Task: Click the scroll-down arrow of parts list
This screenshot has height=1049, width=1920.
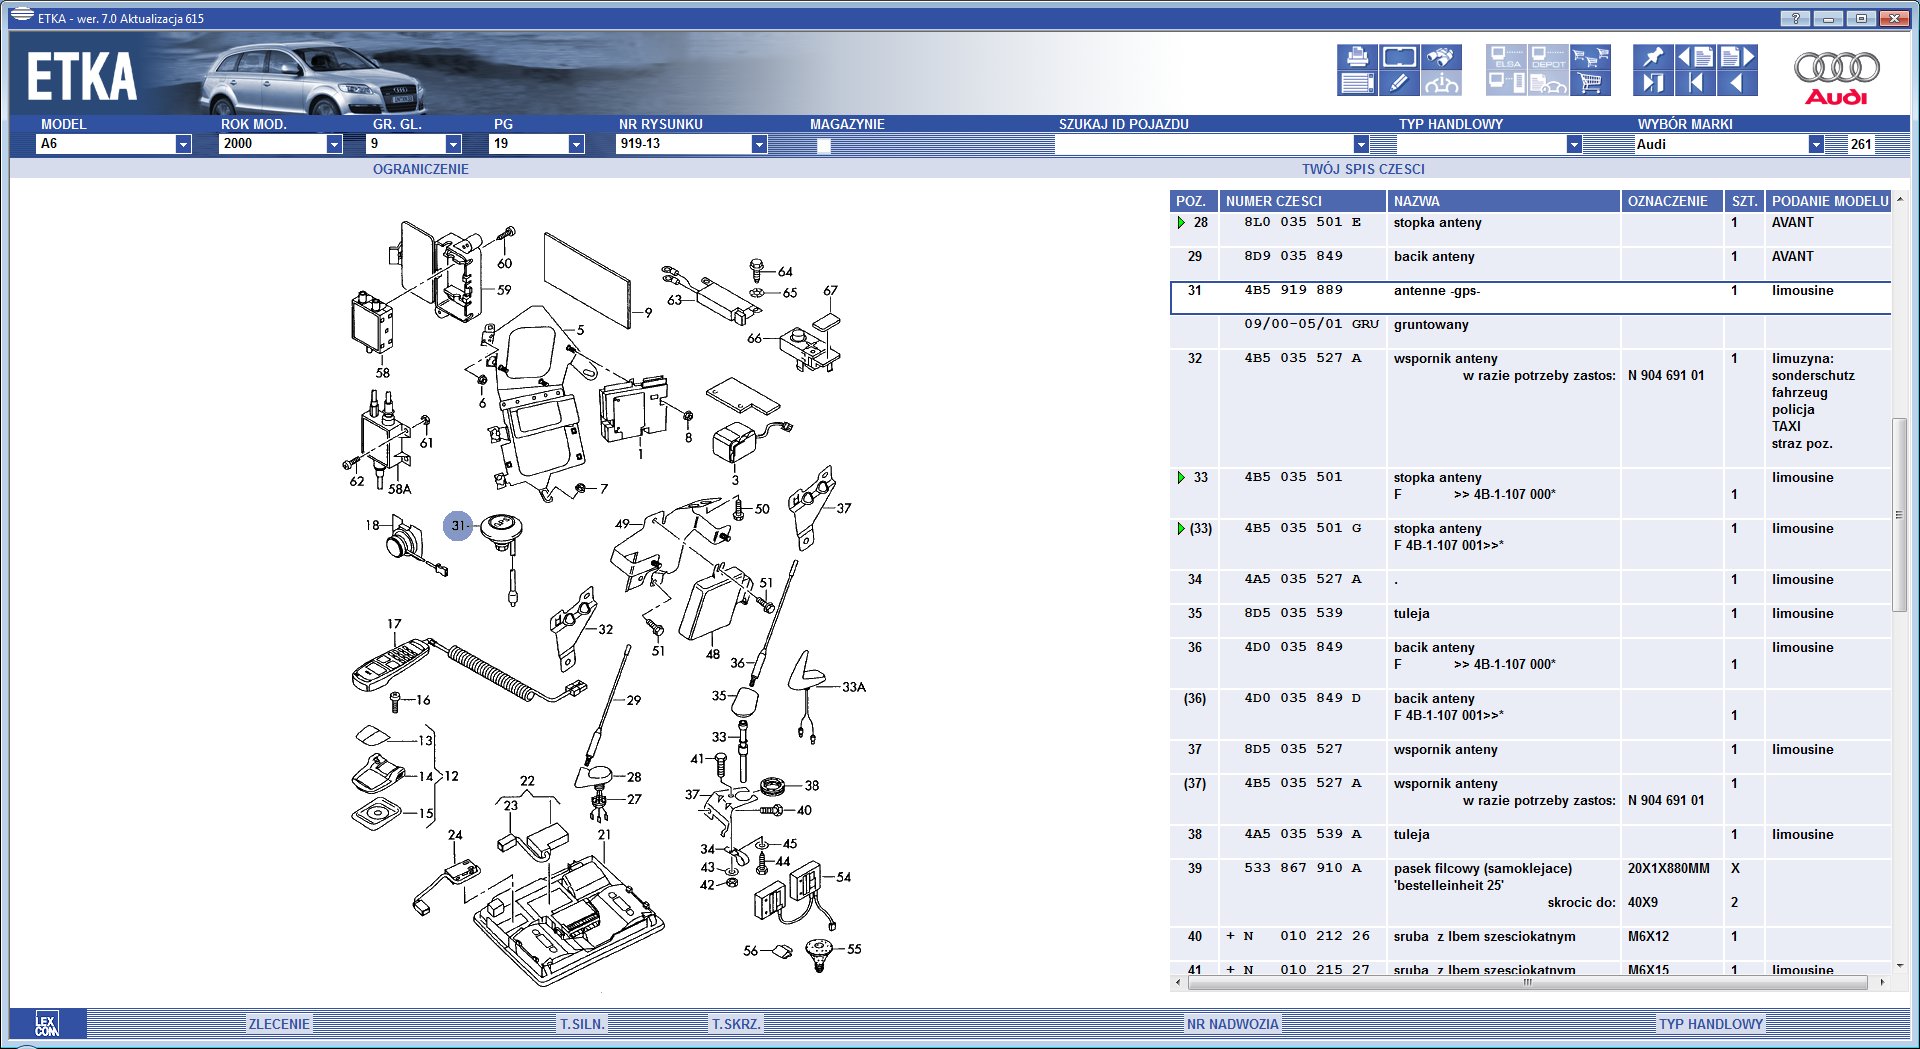Action: coord(1899,966)
